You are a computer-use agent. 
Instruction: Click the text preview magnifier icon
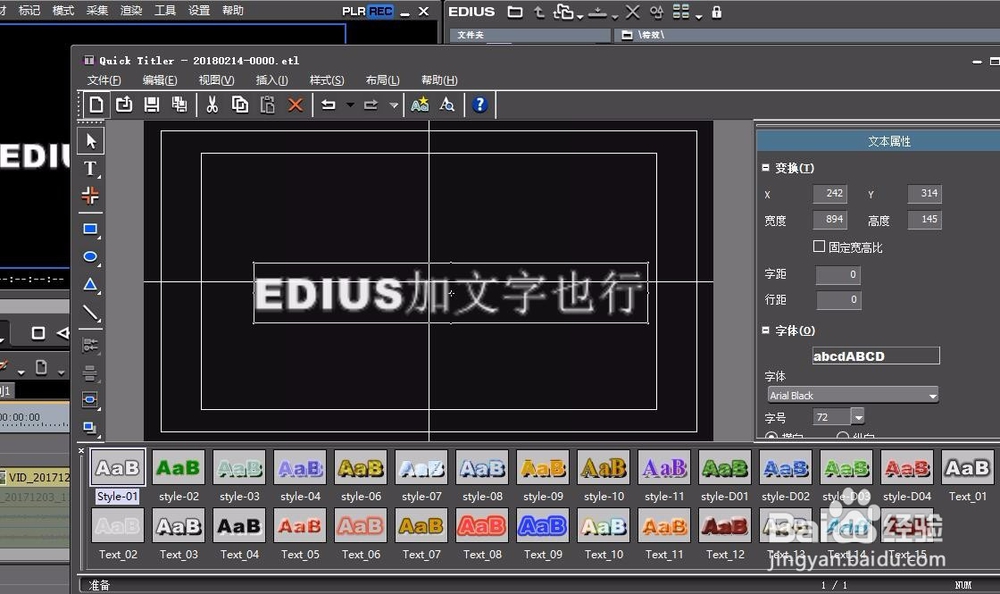447,105
